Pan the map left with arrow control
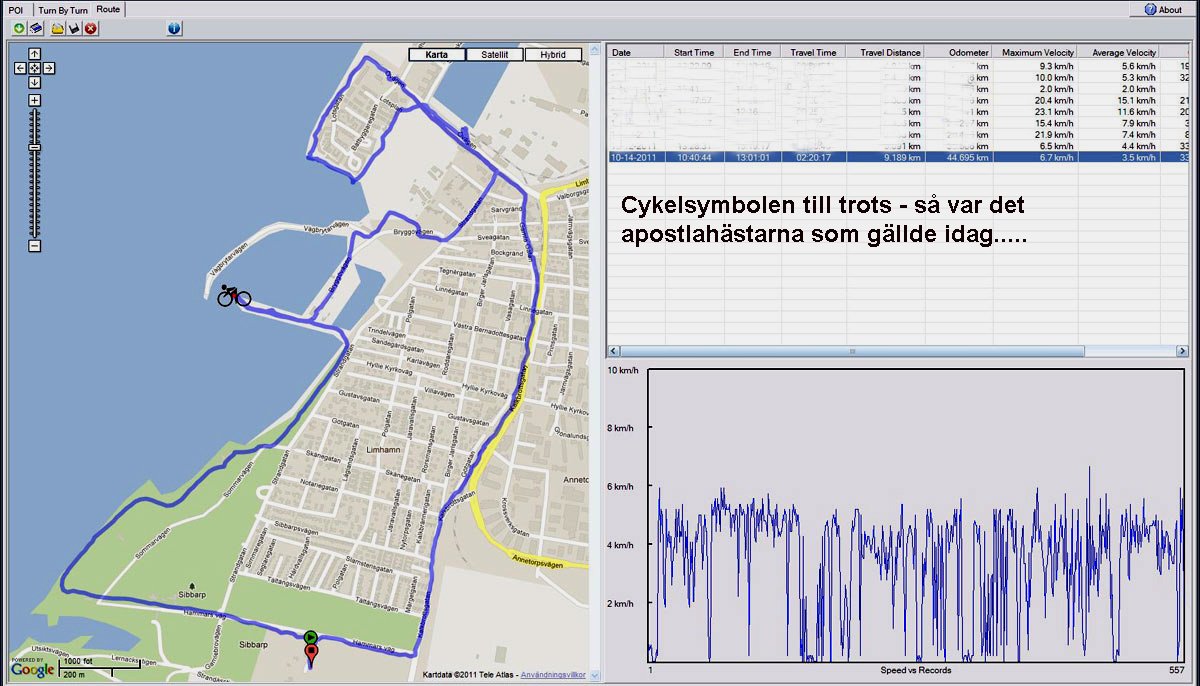This screenshot has height=686, width=1200. 20,68
